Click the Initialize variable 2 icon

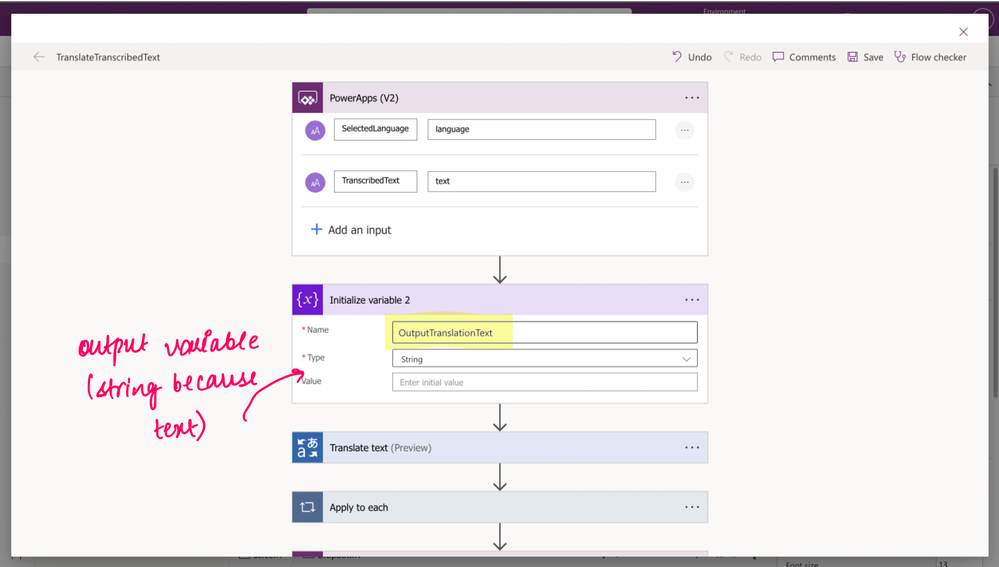point(308,299)
